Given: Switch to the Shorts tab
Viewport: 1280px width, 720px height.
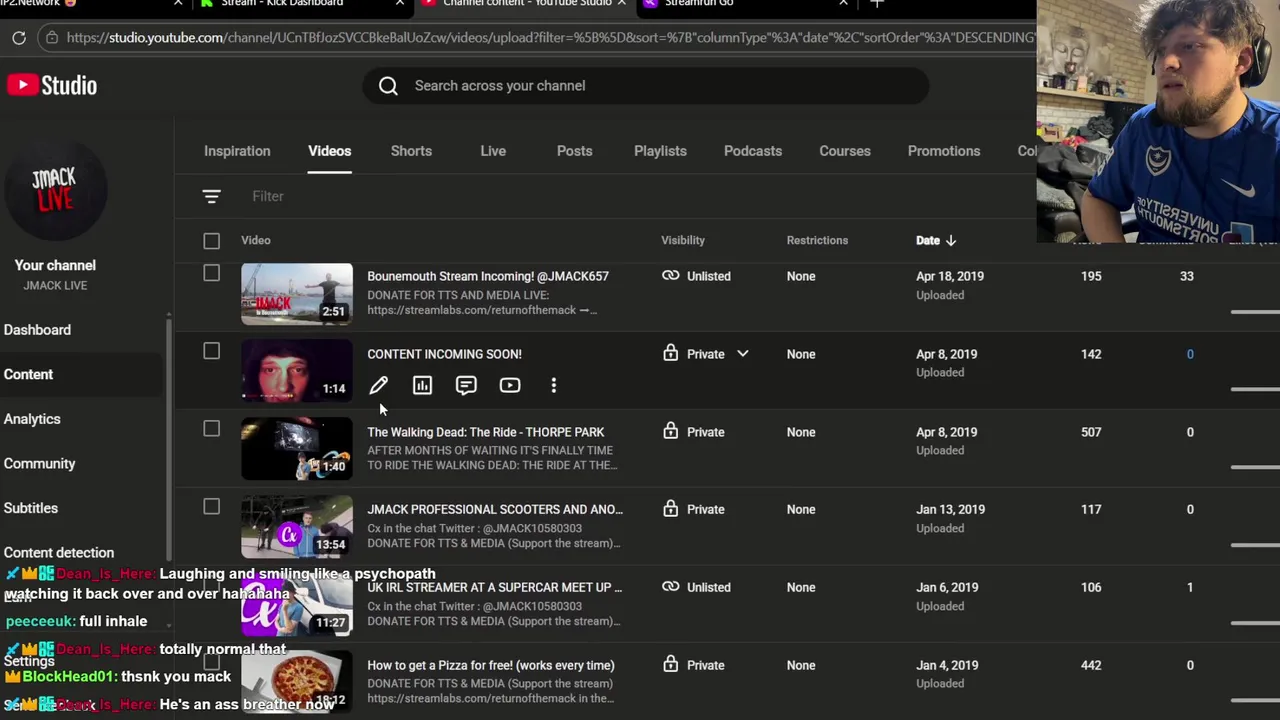Looking at the screenshot, I should (411, 151).
